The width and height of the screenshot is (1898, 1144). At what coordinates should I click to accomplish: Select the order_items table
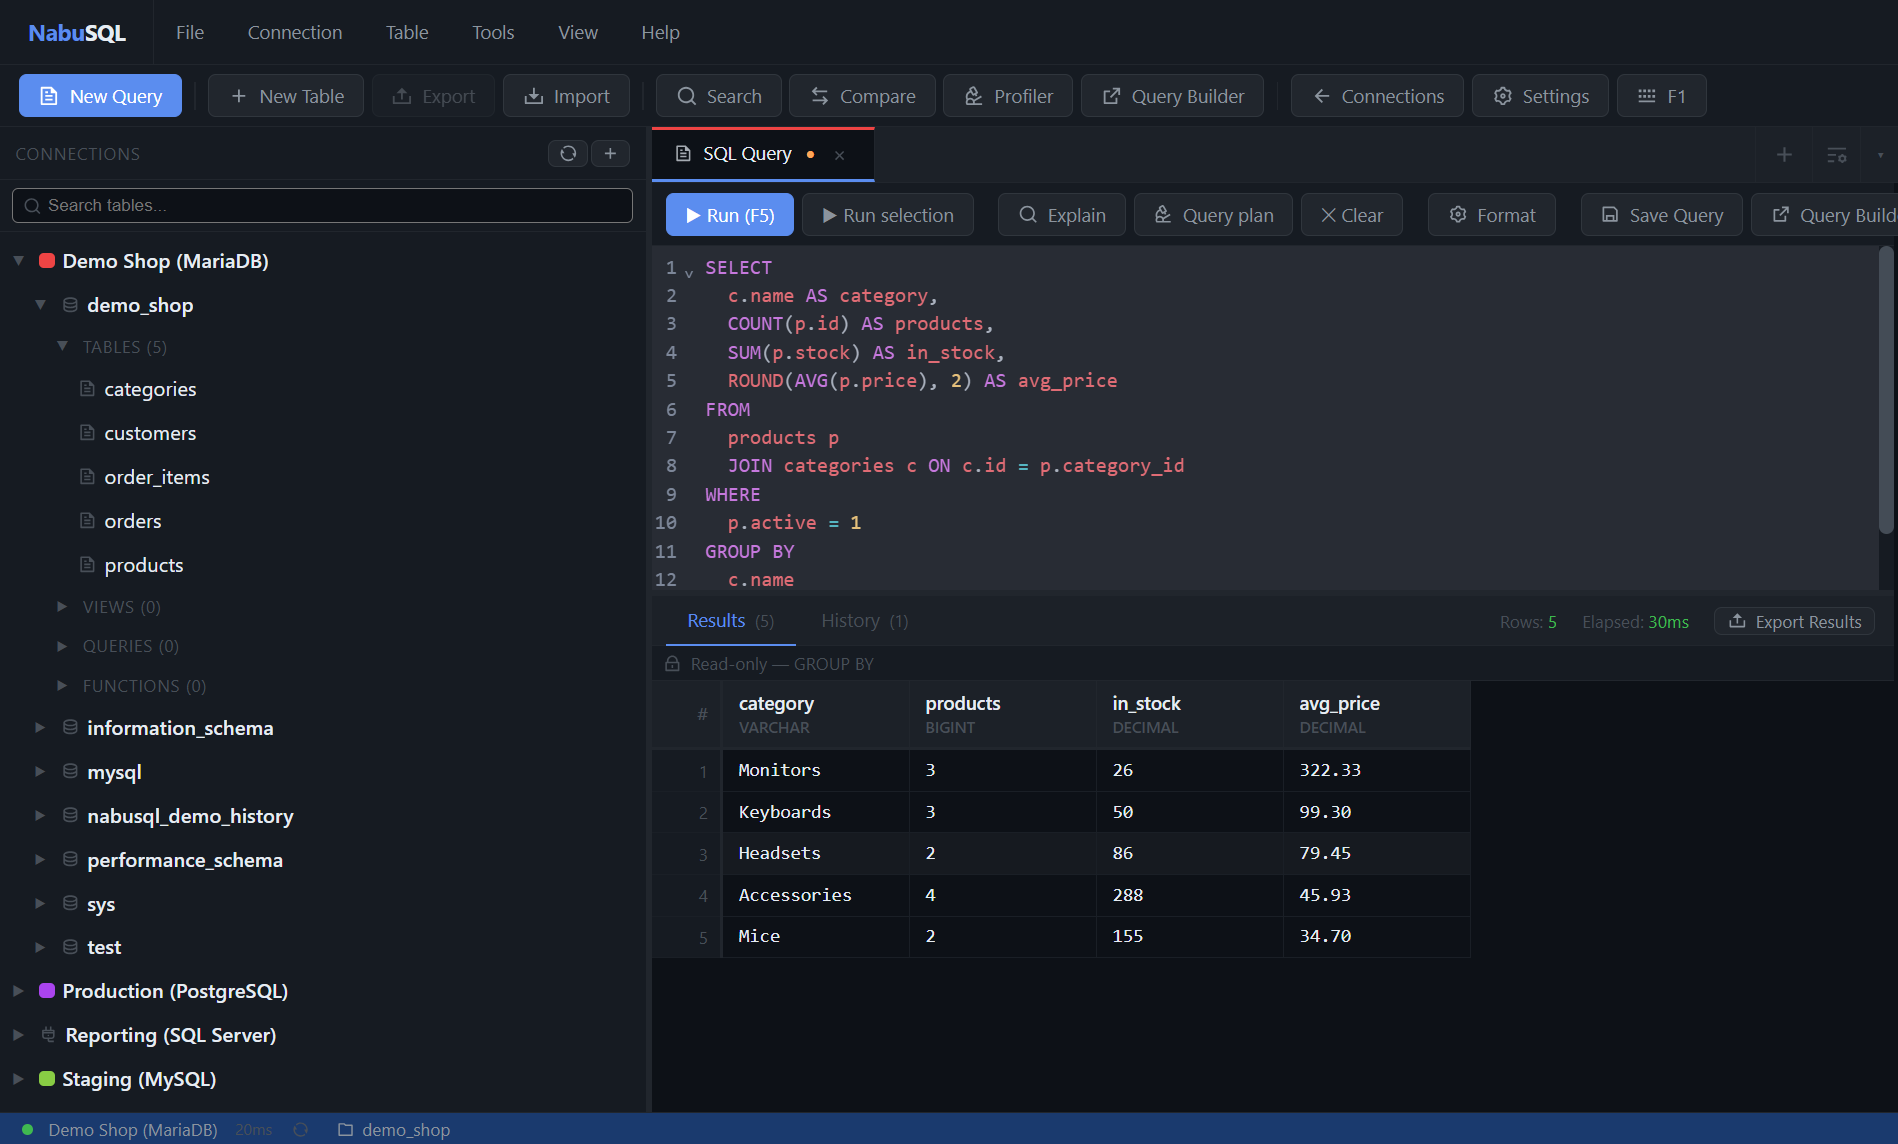(157, 477)
